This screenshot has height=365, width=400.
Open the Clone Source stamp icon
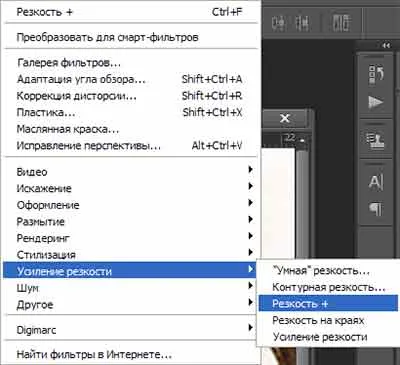click(x=376, y=140)
